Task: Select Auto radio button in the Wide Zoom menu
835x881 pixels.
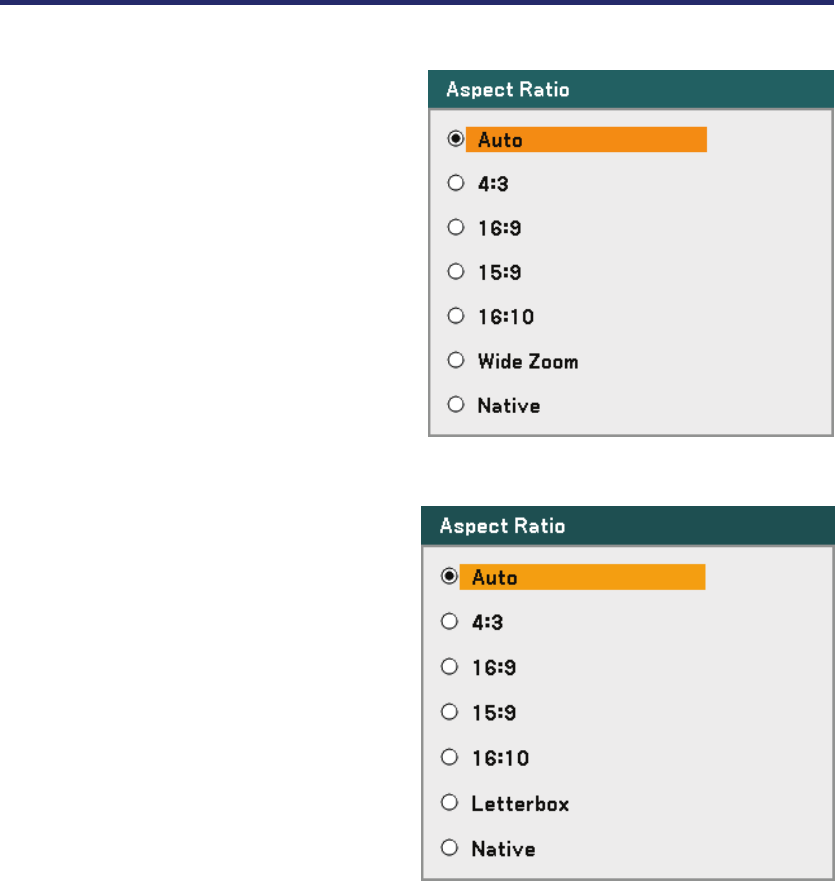Action: 456,139
